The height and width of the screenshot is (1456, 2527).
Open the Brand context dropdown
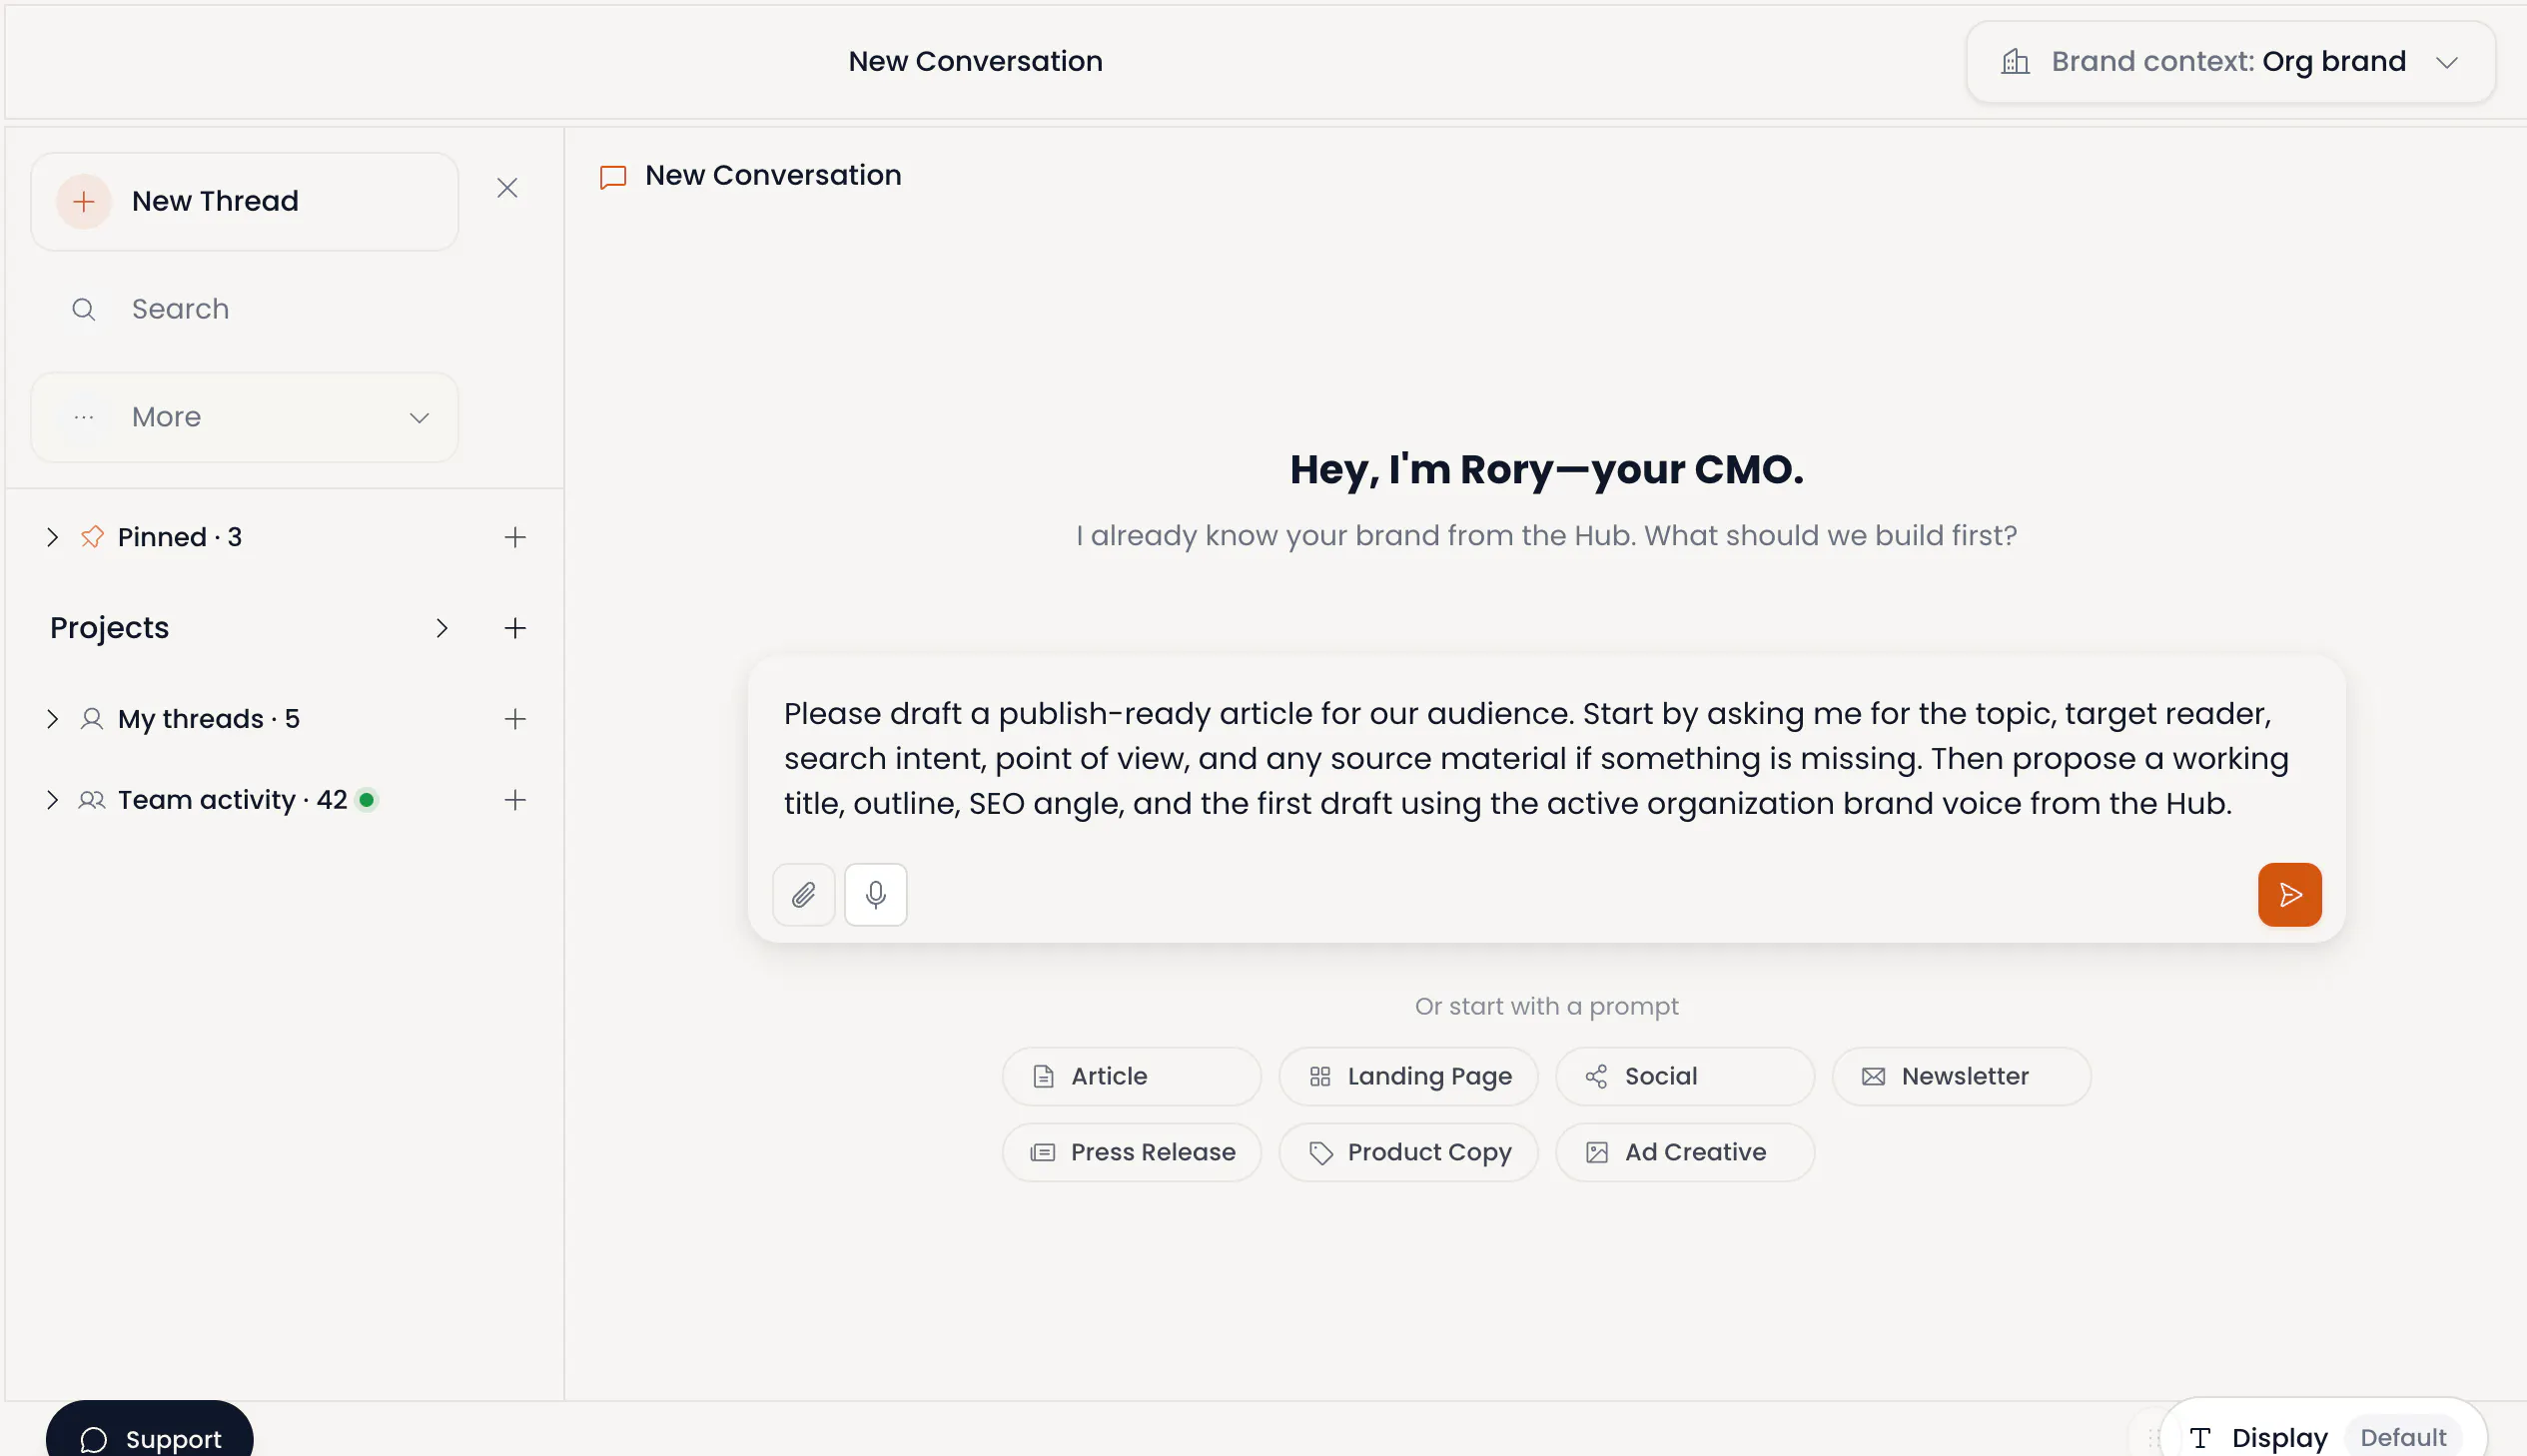2230,62
